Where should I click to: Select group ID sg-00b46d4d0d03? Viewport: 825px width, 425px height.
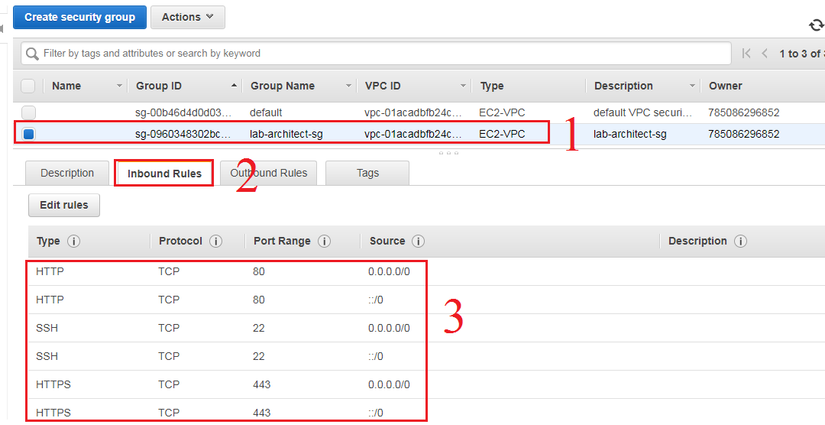[183, 113]
